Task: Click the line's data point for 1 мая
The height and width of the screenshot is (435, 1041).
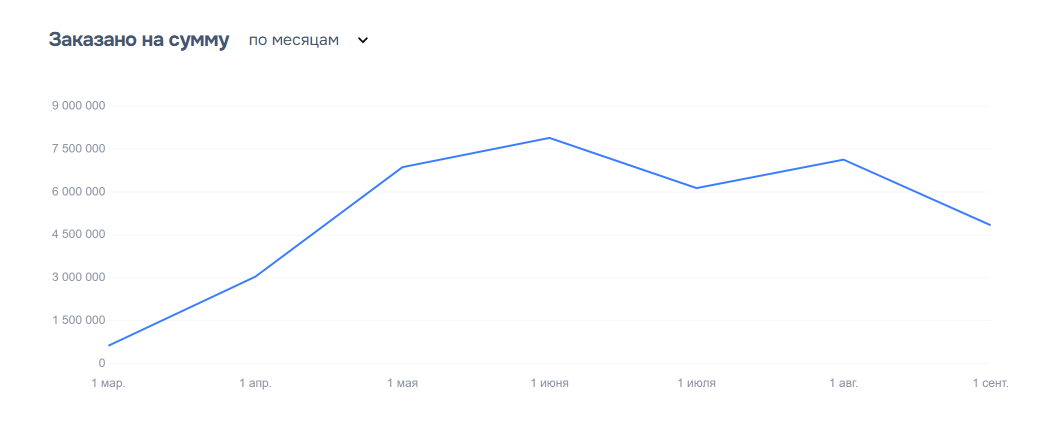Action: pos(402,167)
